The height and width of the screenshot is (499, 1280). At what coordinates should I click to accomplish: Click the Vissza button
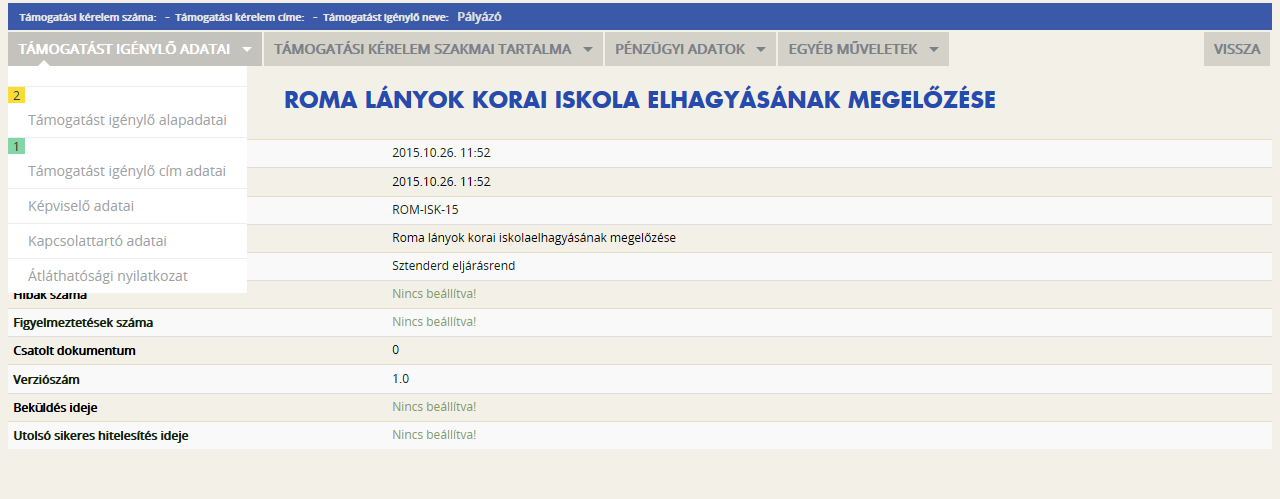click(x=1237, y=49)
